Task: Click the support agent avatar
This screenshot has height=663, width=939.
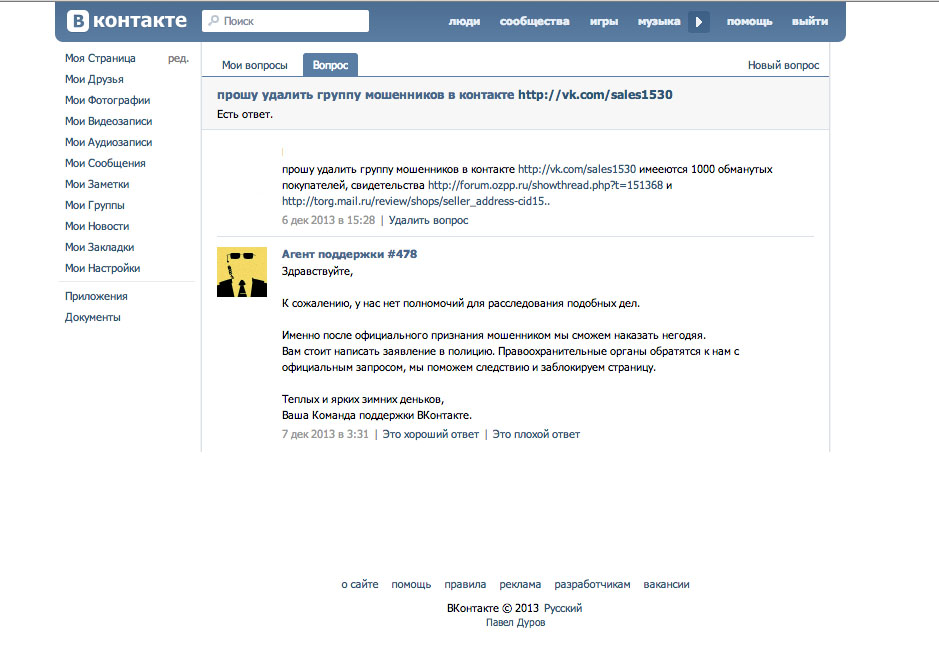Action: pyautogui.click(x=242, y=272)
